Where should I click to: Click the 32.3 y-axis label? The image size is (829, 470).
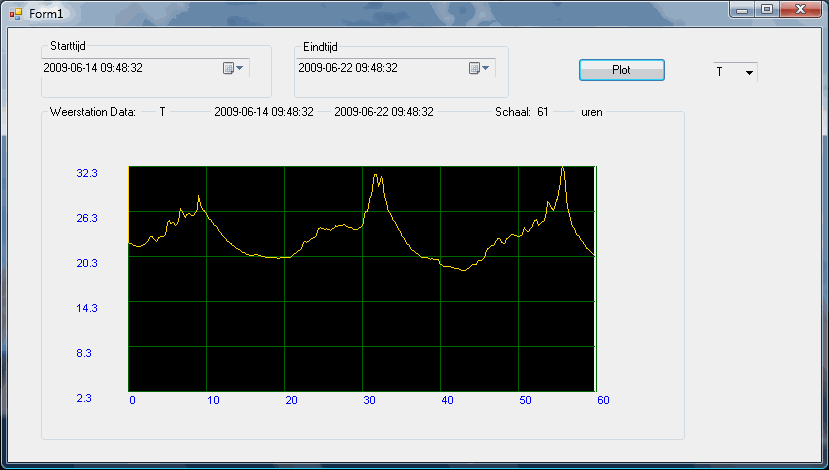87,173
